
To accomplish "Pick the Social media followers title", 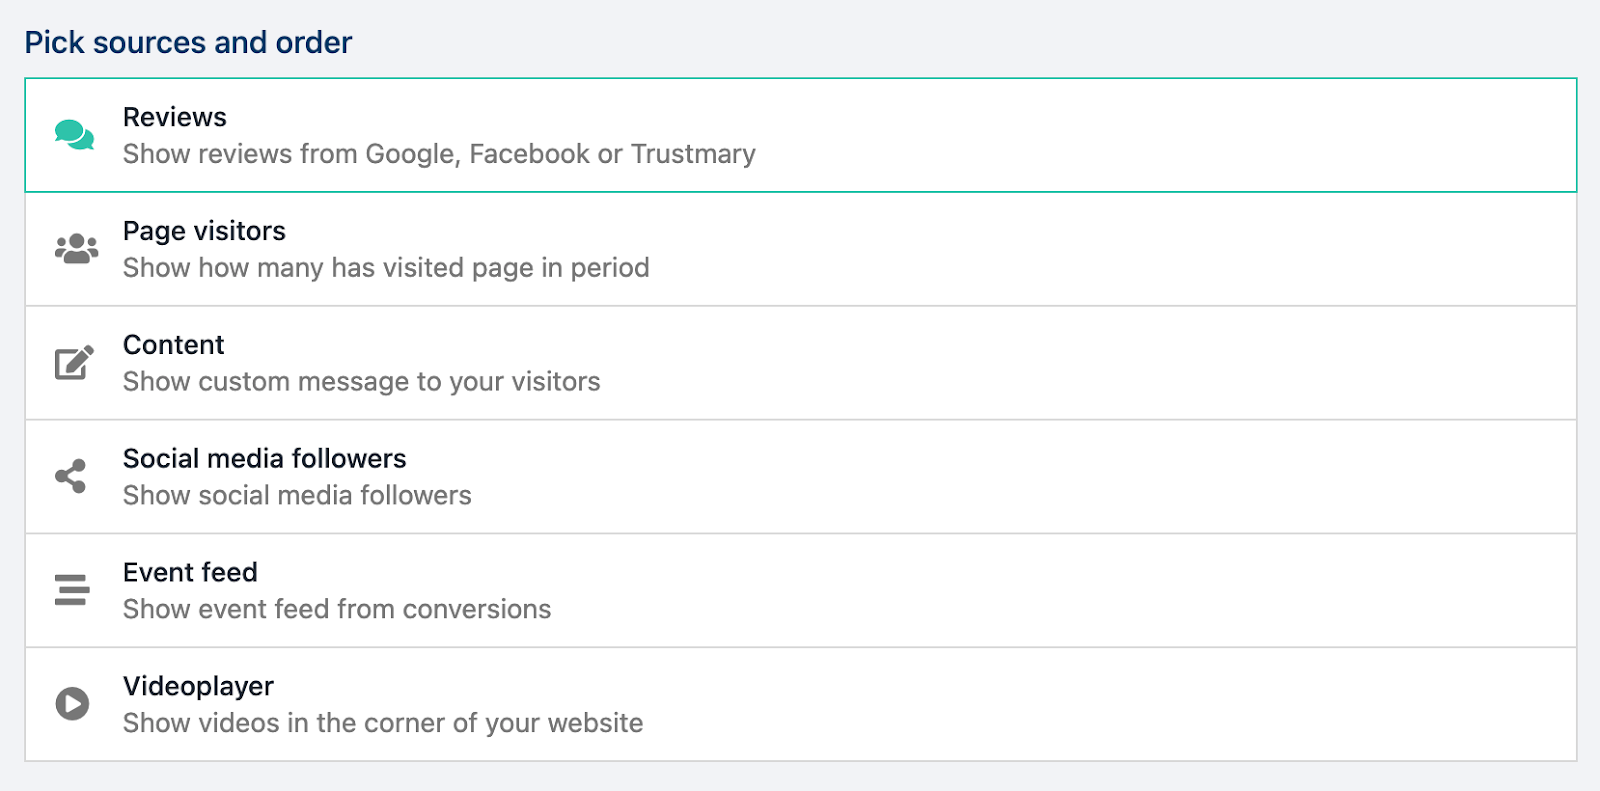I will point(264,459).
